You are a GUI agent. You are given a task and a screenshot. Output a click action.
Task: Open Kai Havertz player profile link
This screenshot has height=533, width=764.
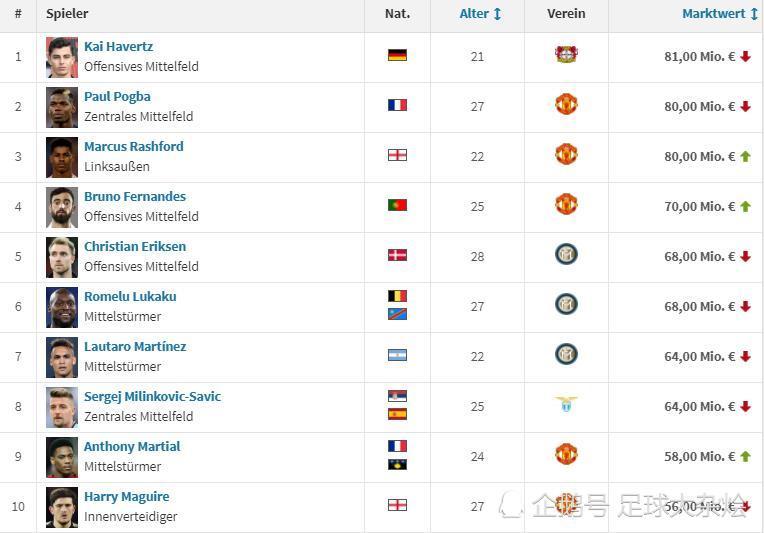118,46
